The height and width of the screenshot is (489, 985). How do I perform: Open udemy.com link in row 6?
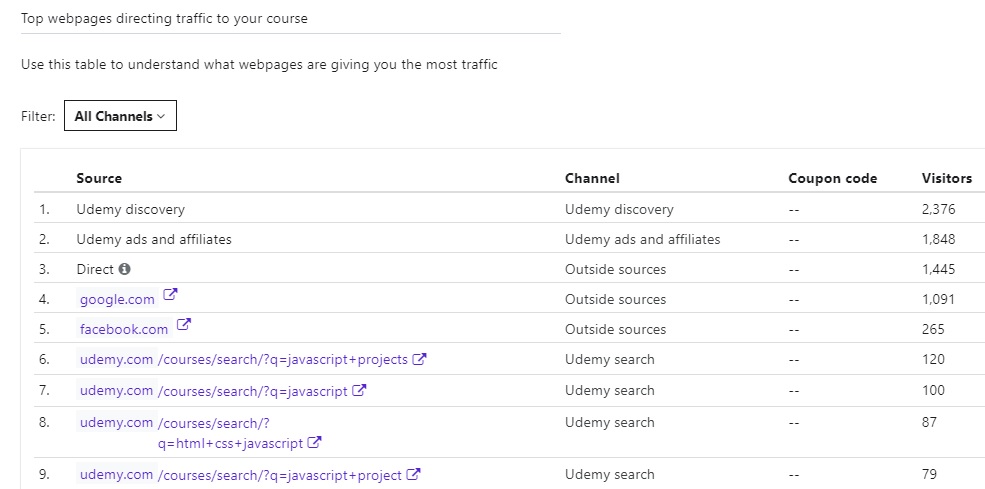tap(116, 360)
